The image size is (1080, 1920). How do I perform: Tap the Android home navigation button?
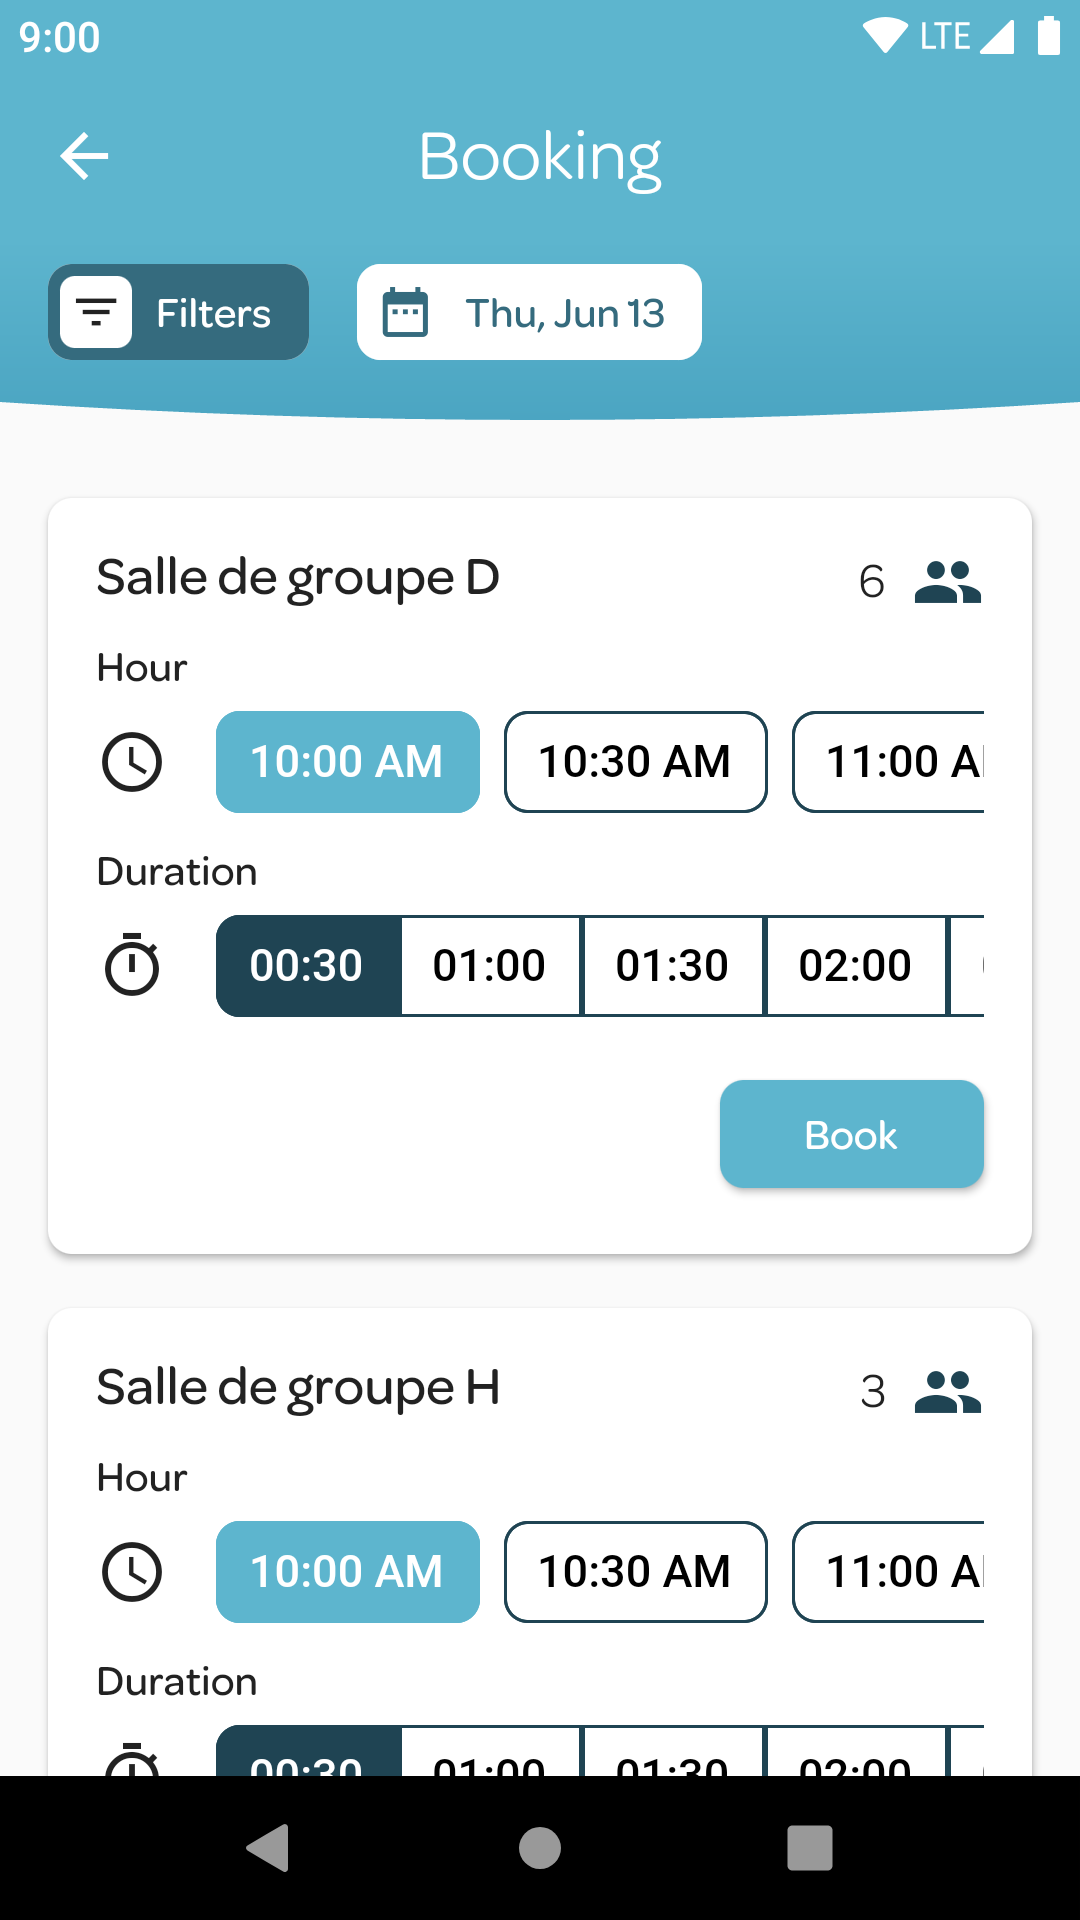540,1847
